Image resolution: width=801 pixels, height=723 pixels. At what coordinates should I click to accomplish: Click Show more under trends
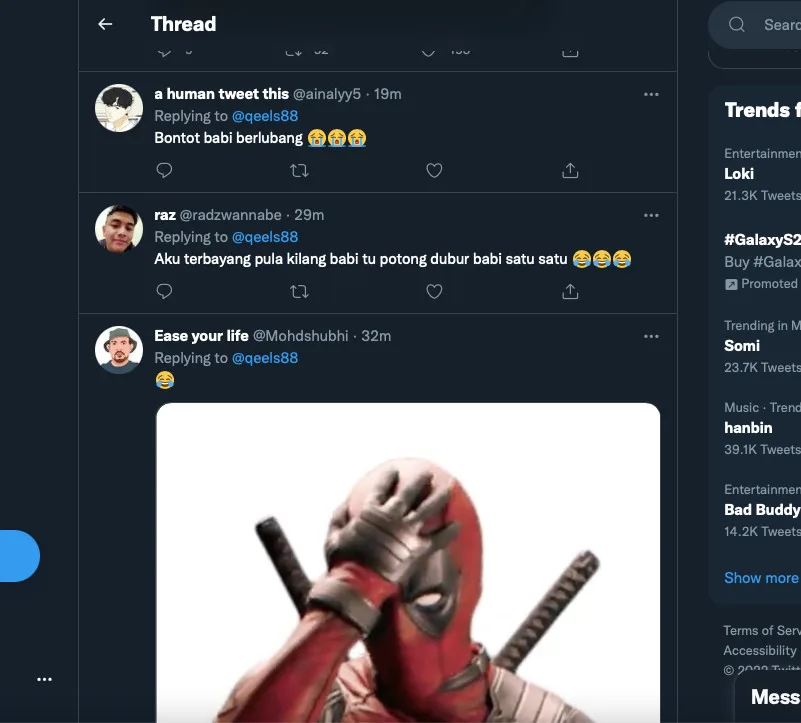click(x=761, y=578)
